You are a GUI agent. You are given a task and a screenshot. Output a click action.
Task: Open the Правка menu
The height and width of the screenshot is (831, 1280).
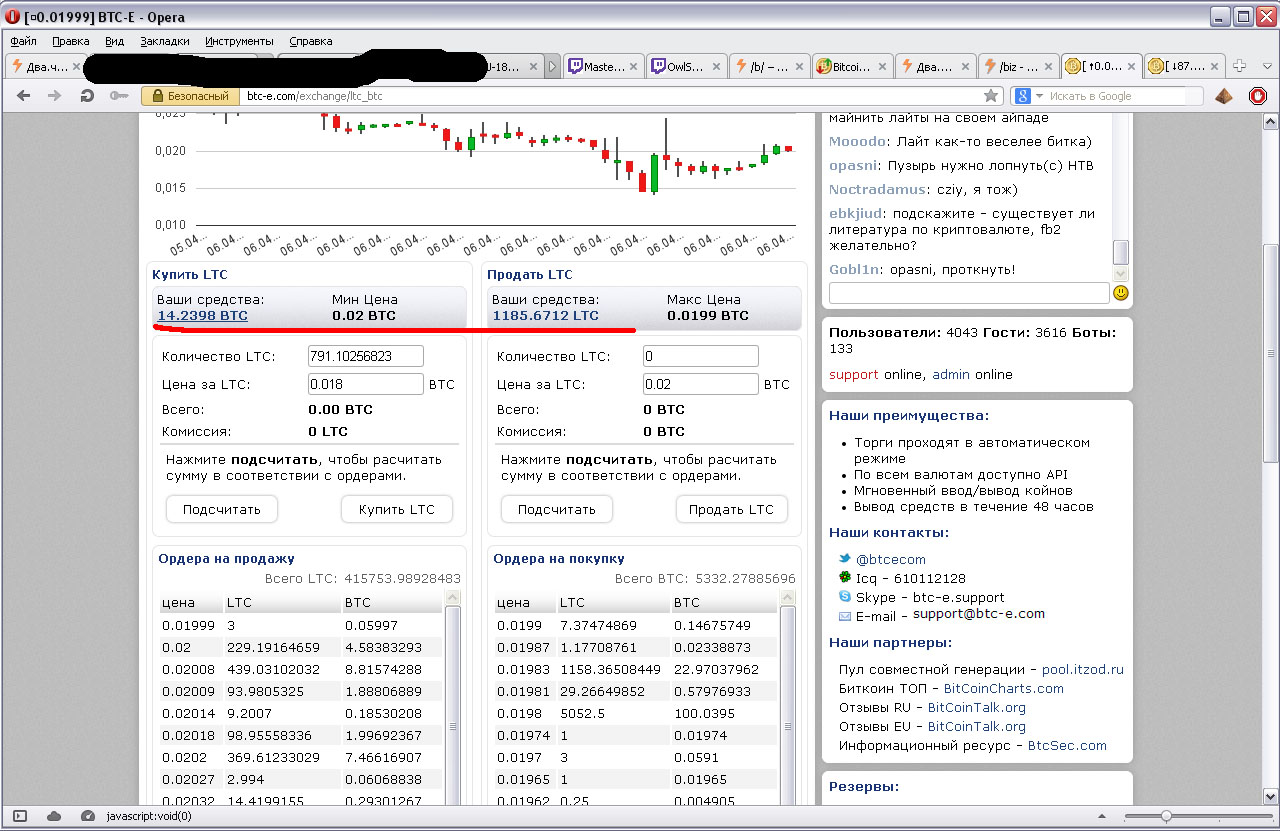tap(71, 41)
